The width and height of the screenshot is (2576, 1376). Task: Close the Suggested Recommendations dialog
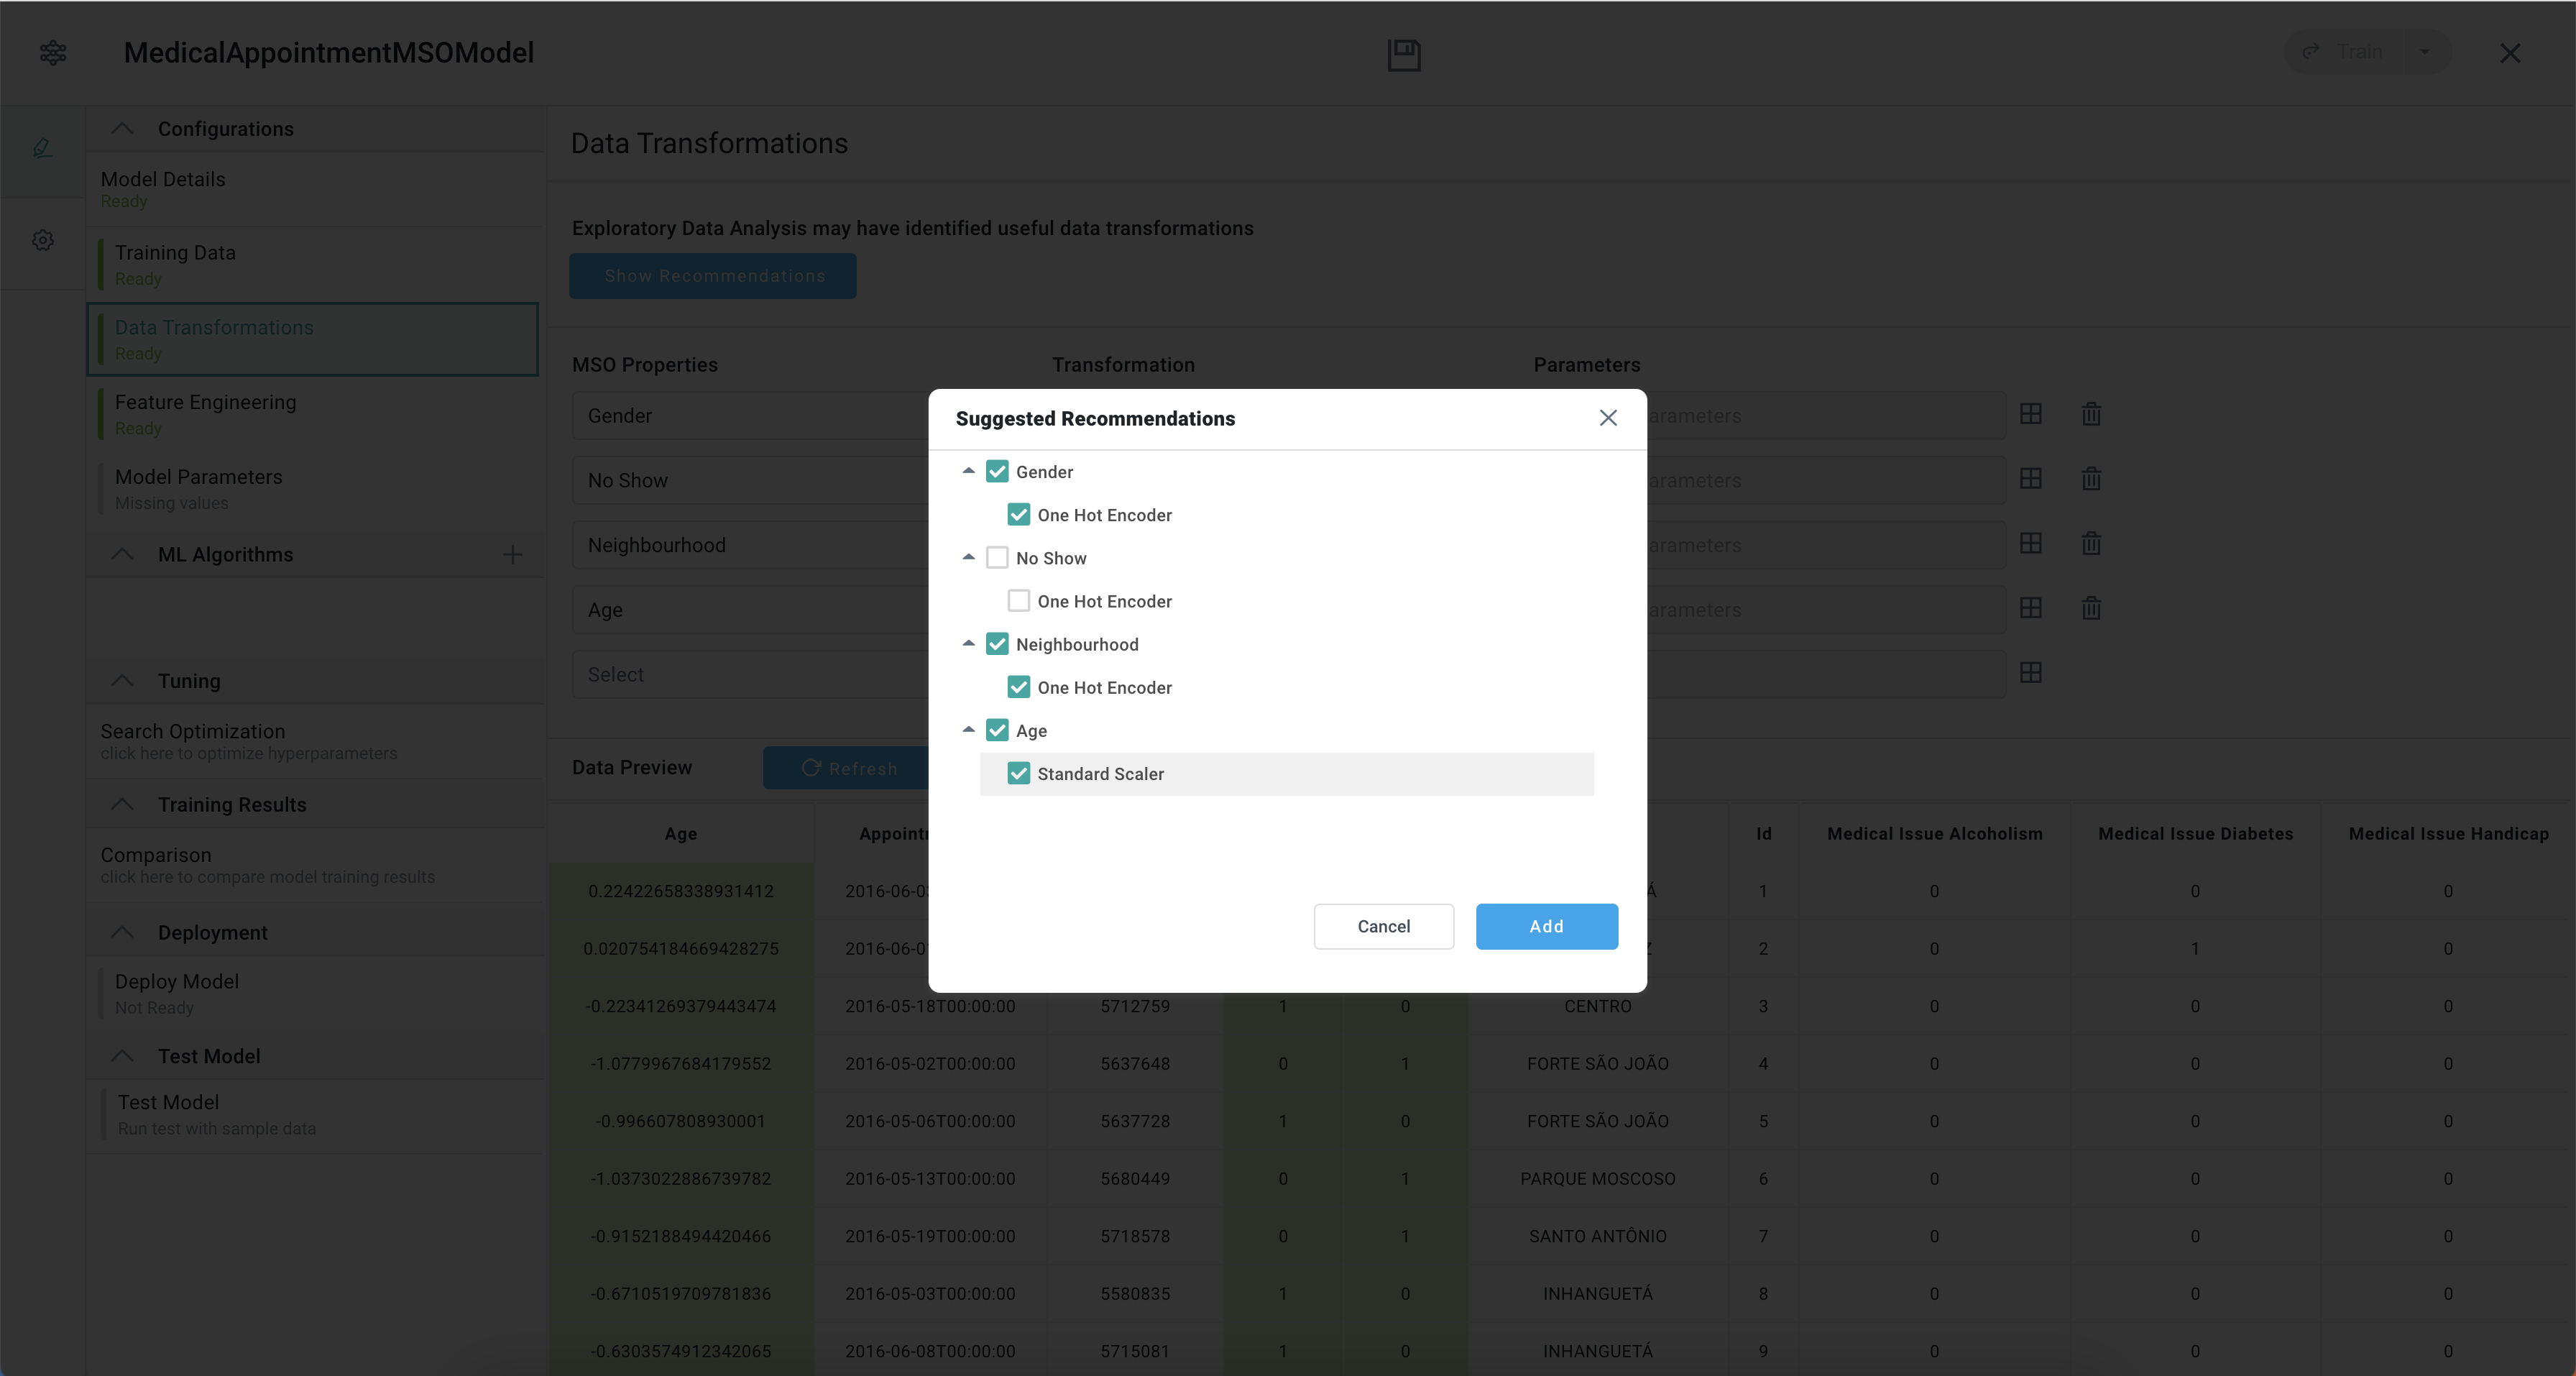[1607, 418]
